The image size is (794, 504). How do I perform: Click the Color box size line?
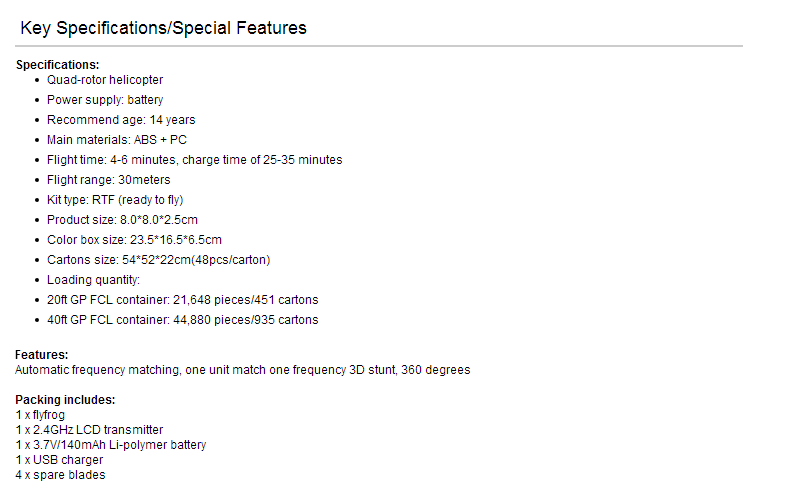point(134,240)
